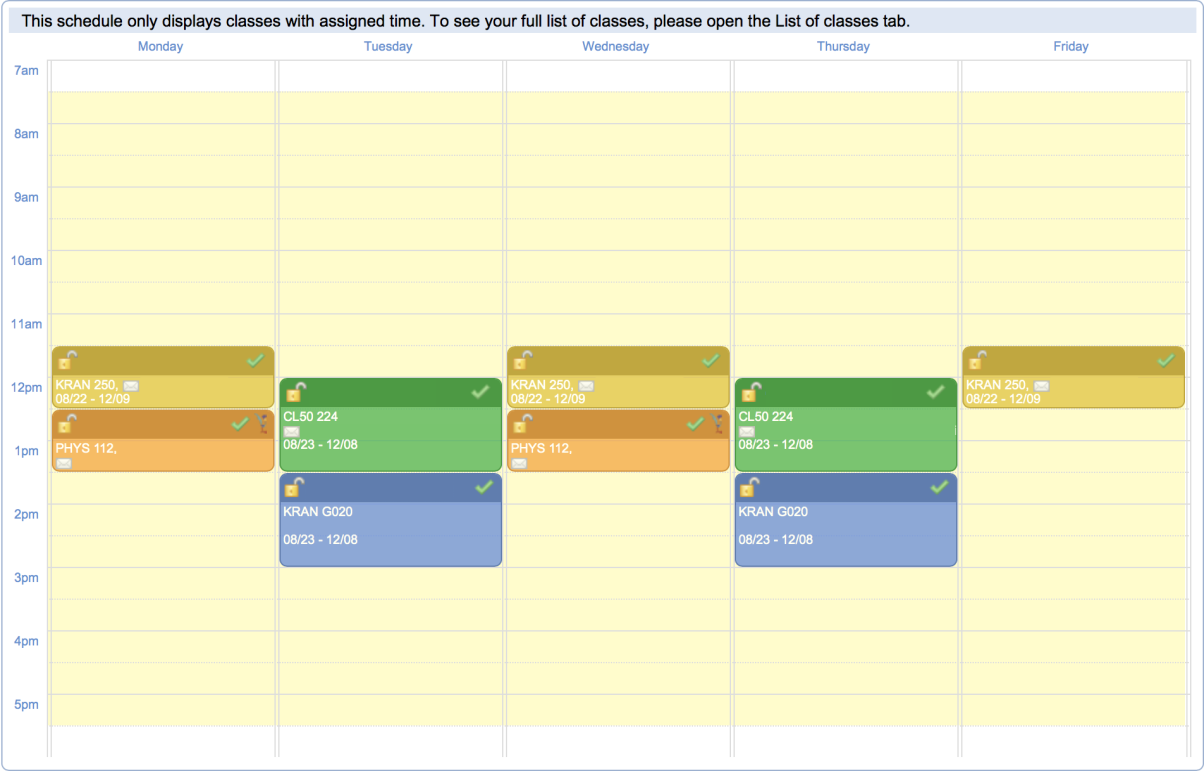Click the padlock icon on Tuesday's CL50 224 class
The height and width of the screenshot is (771, 1204).
(295, 392)
